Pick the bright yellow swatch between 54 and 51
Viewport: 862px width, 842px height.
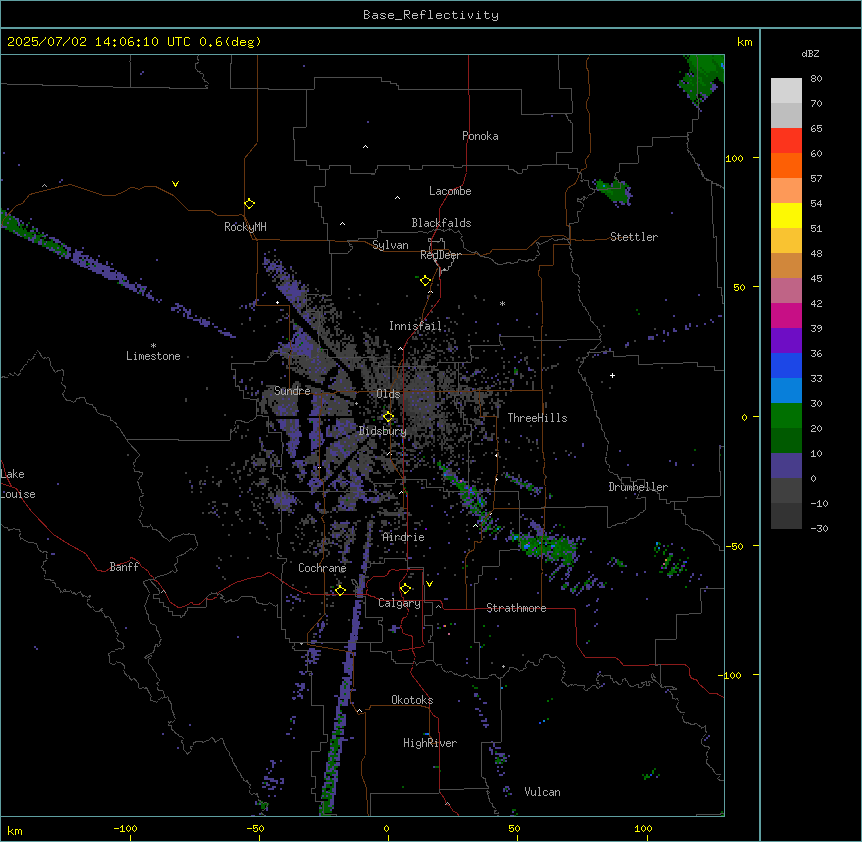[x=786, y=215]
